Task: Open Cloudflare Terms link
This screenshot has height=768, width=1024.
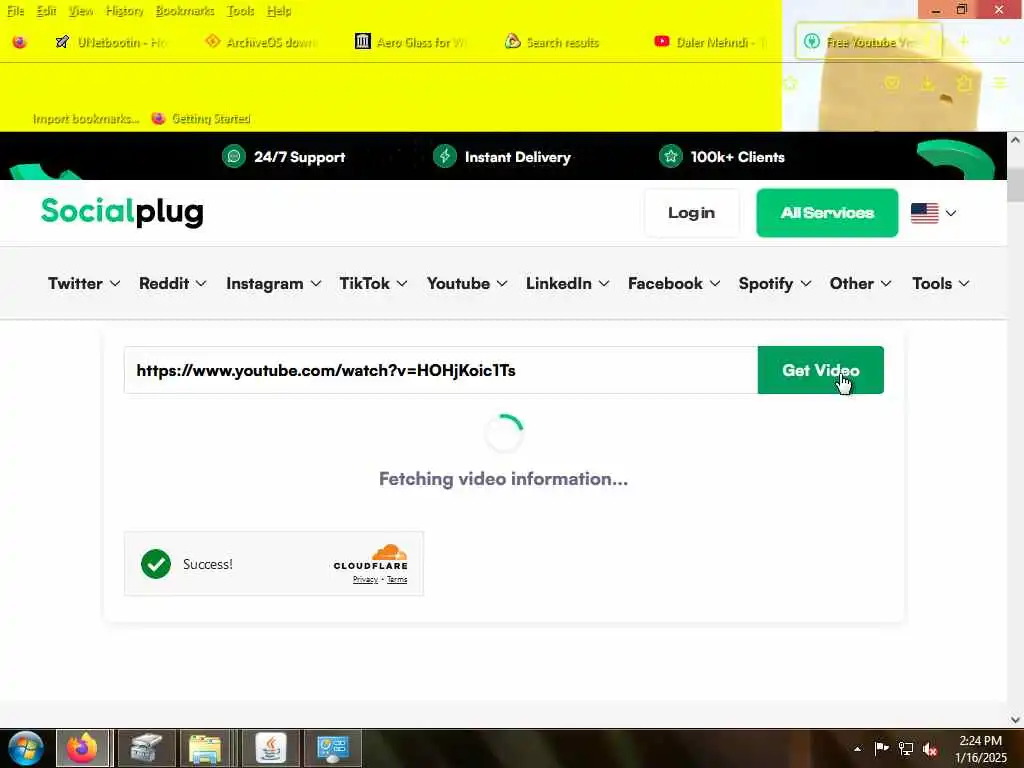Action: click(x=397, y=580)
